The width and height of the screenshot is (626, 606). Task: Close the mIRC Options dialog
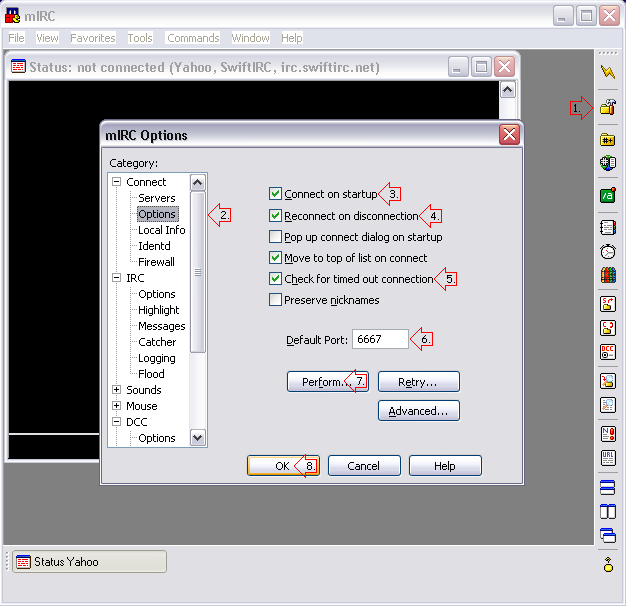(x=509, y=135)
